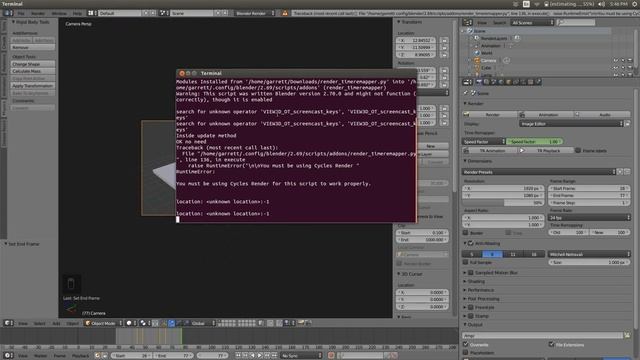Image resolution: width=640 pixels, height=360 pixels.
Task: Click the timeline editor type icon
Action: click(8, 356)
